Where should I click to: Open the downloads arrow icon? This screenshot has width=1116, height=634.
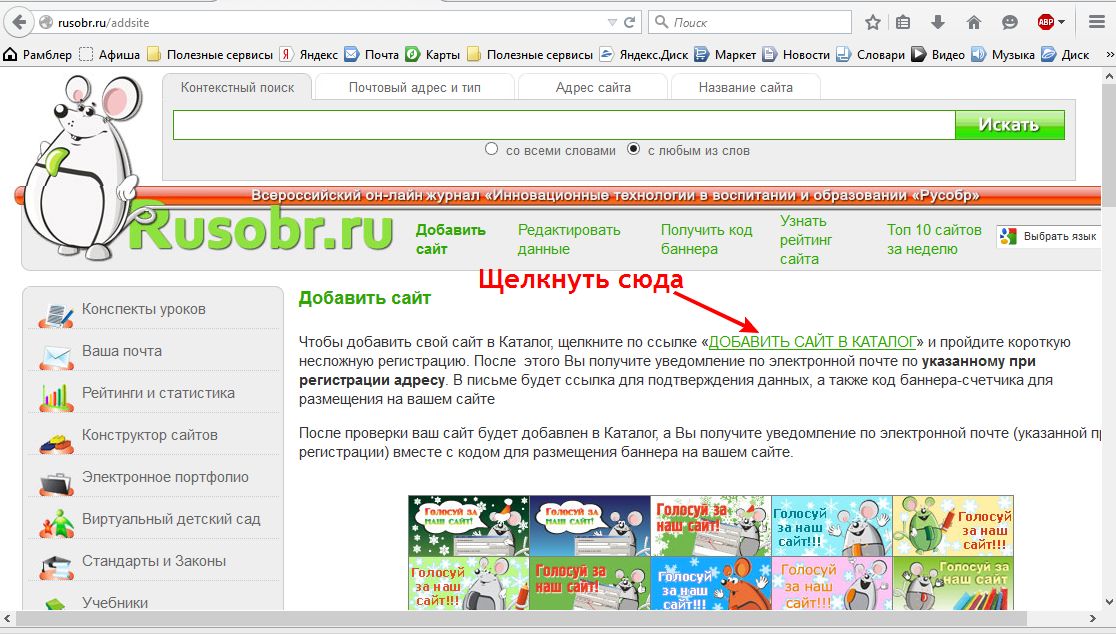coord(938,22)
